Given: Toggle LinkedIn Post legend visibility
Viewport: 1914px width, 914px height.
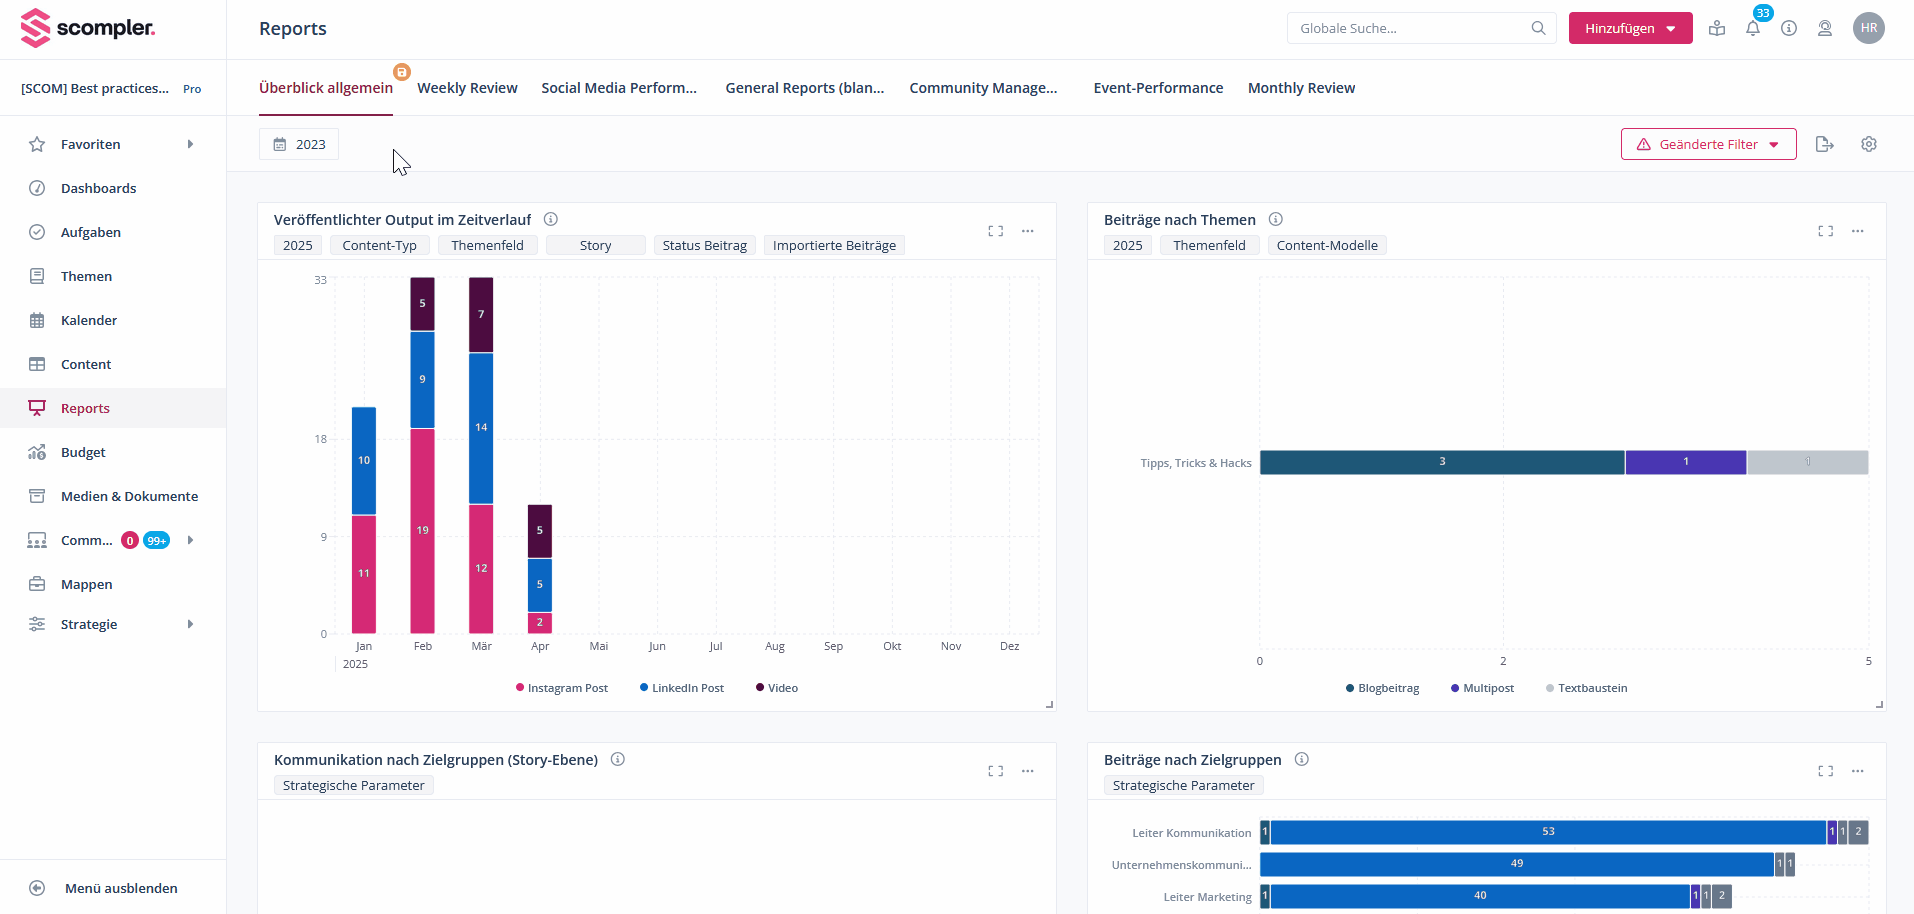Looking at the screenshot, I should point(681,688).
